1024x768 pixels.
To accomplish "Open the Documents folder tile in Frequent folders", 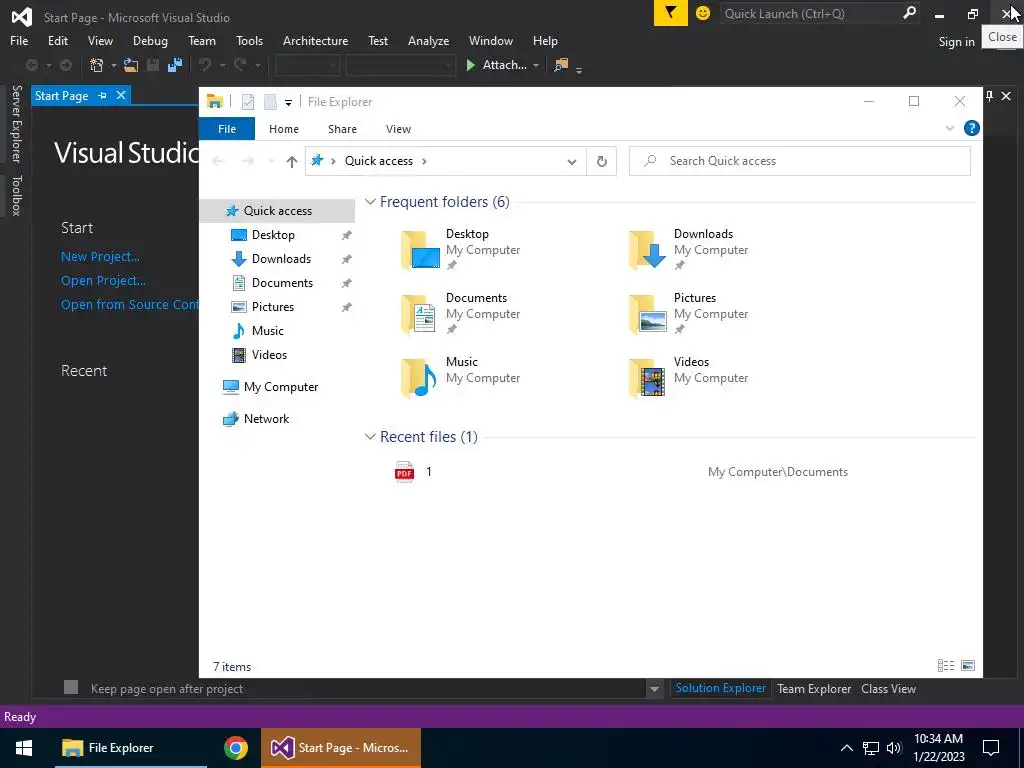I will [461, 313].
